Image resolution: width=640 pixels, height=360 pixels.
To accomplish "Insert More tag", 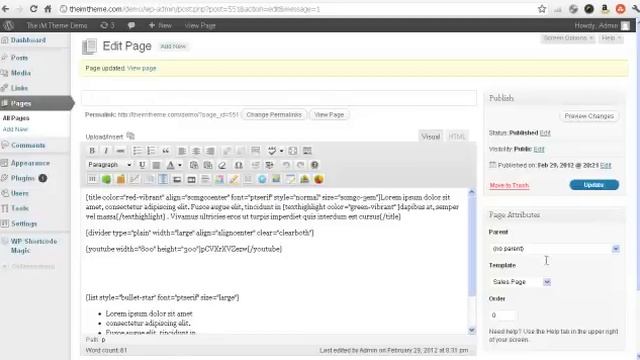I will pyautogui.click(x=256, y=151).
